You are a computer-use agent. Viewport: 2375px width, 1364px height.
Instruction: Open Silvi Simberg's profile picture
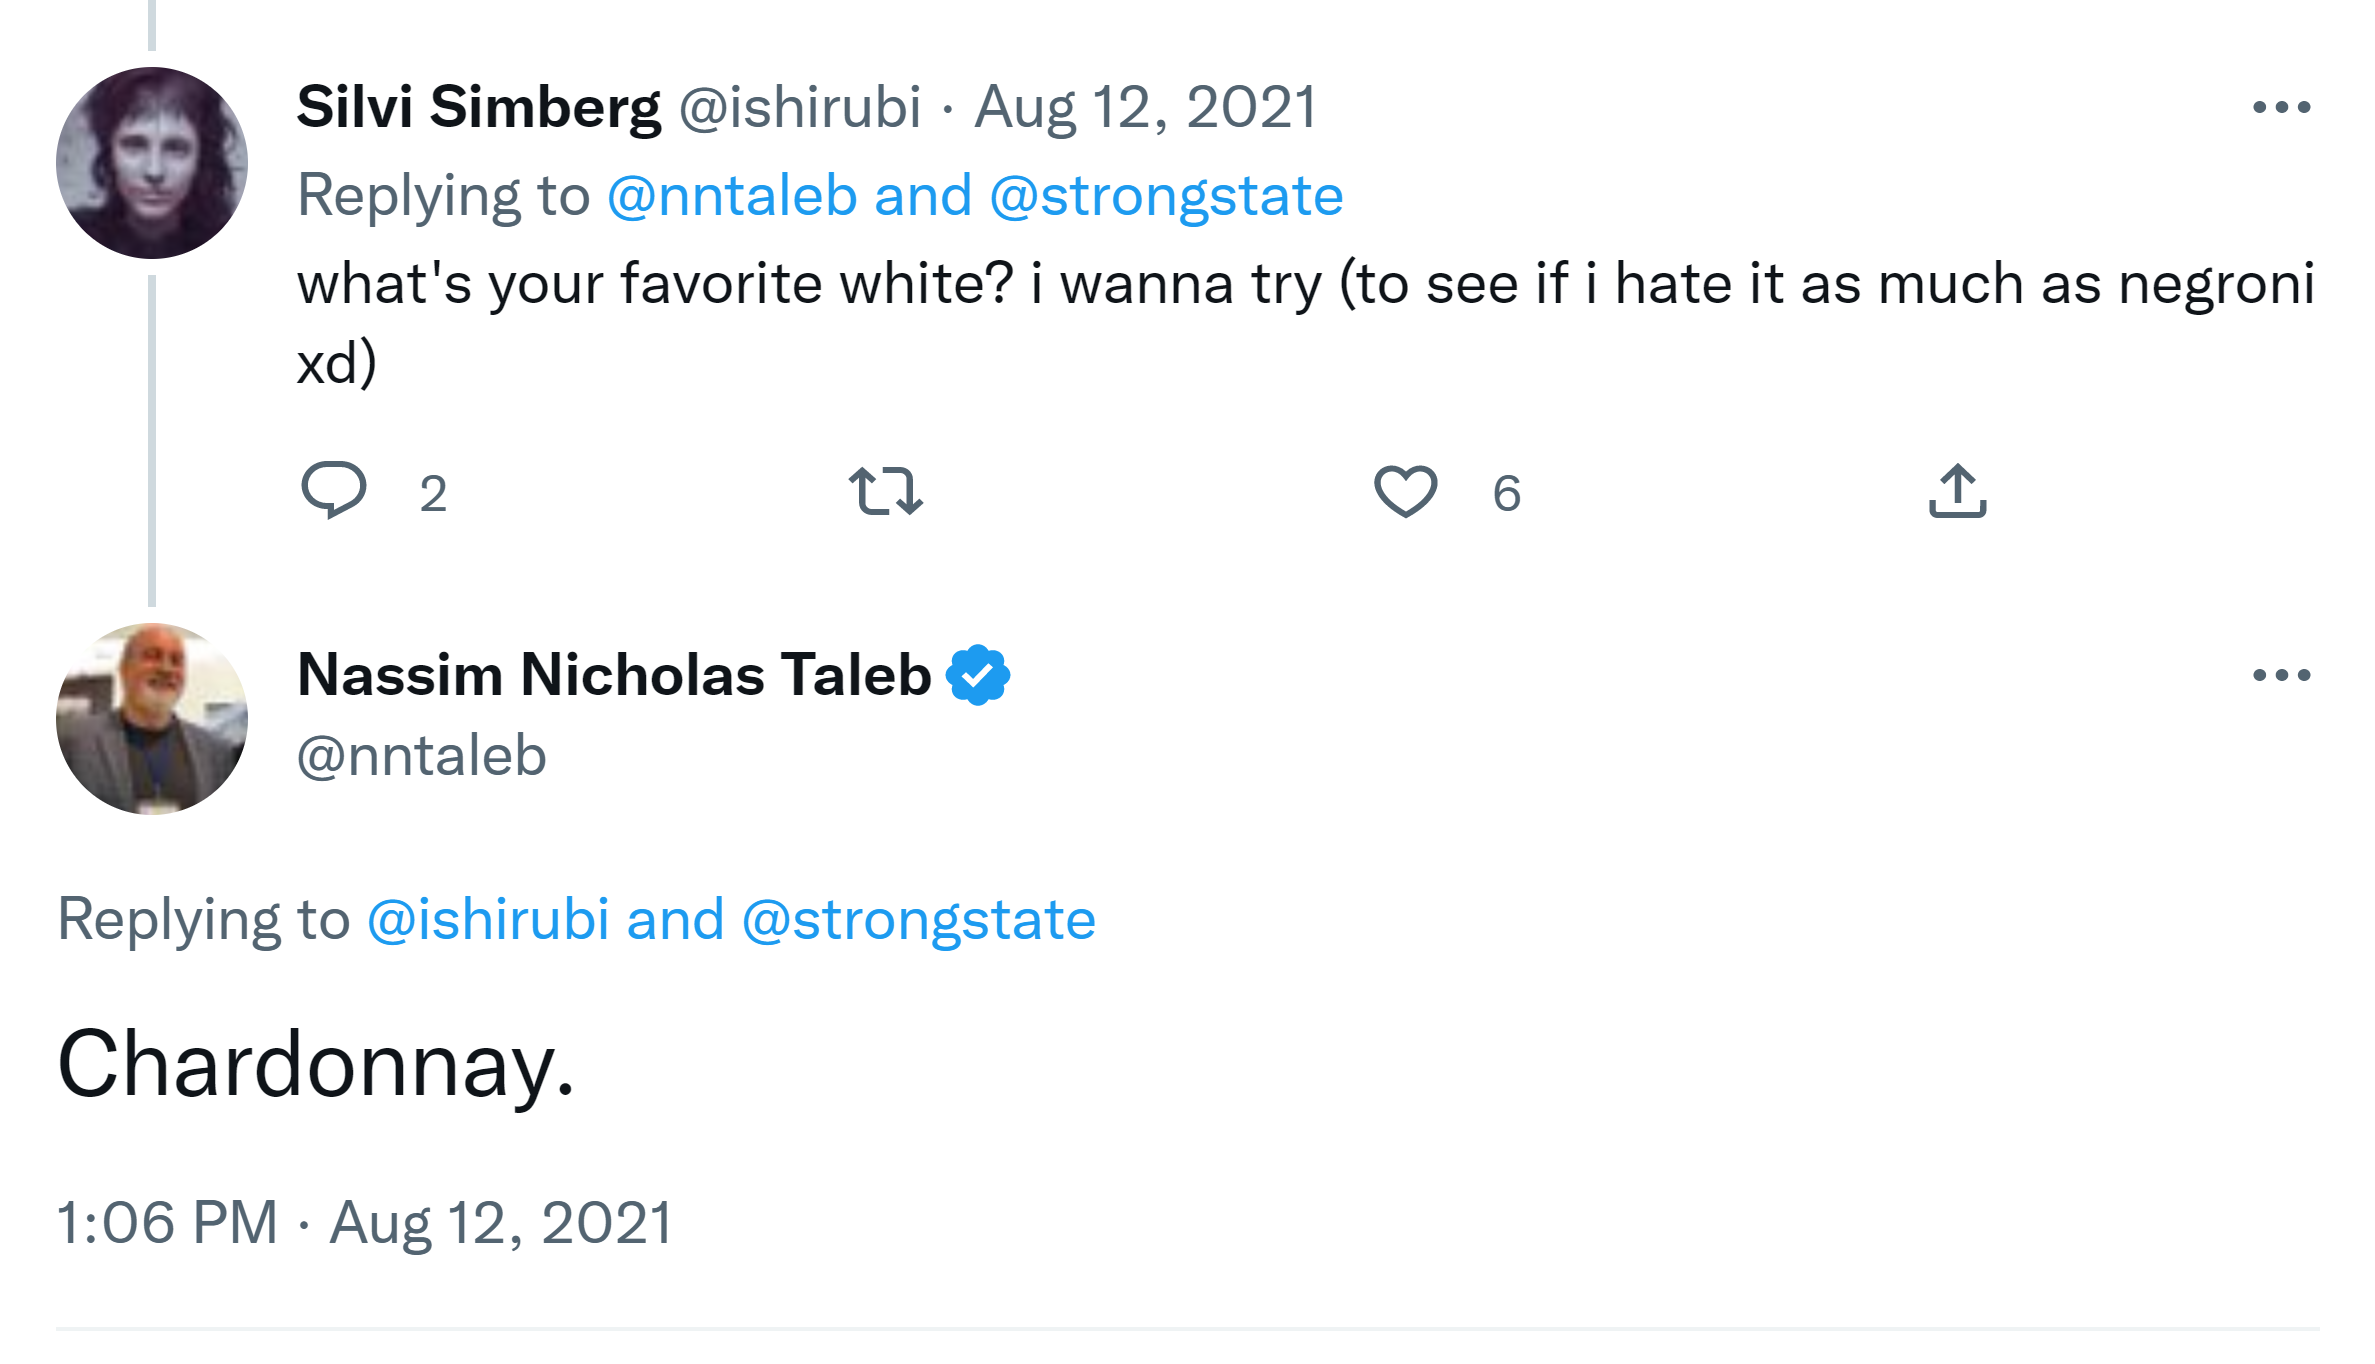coord(152,163)
